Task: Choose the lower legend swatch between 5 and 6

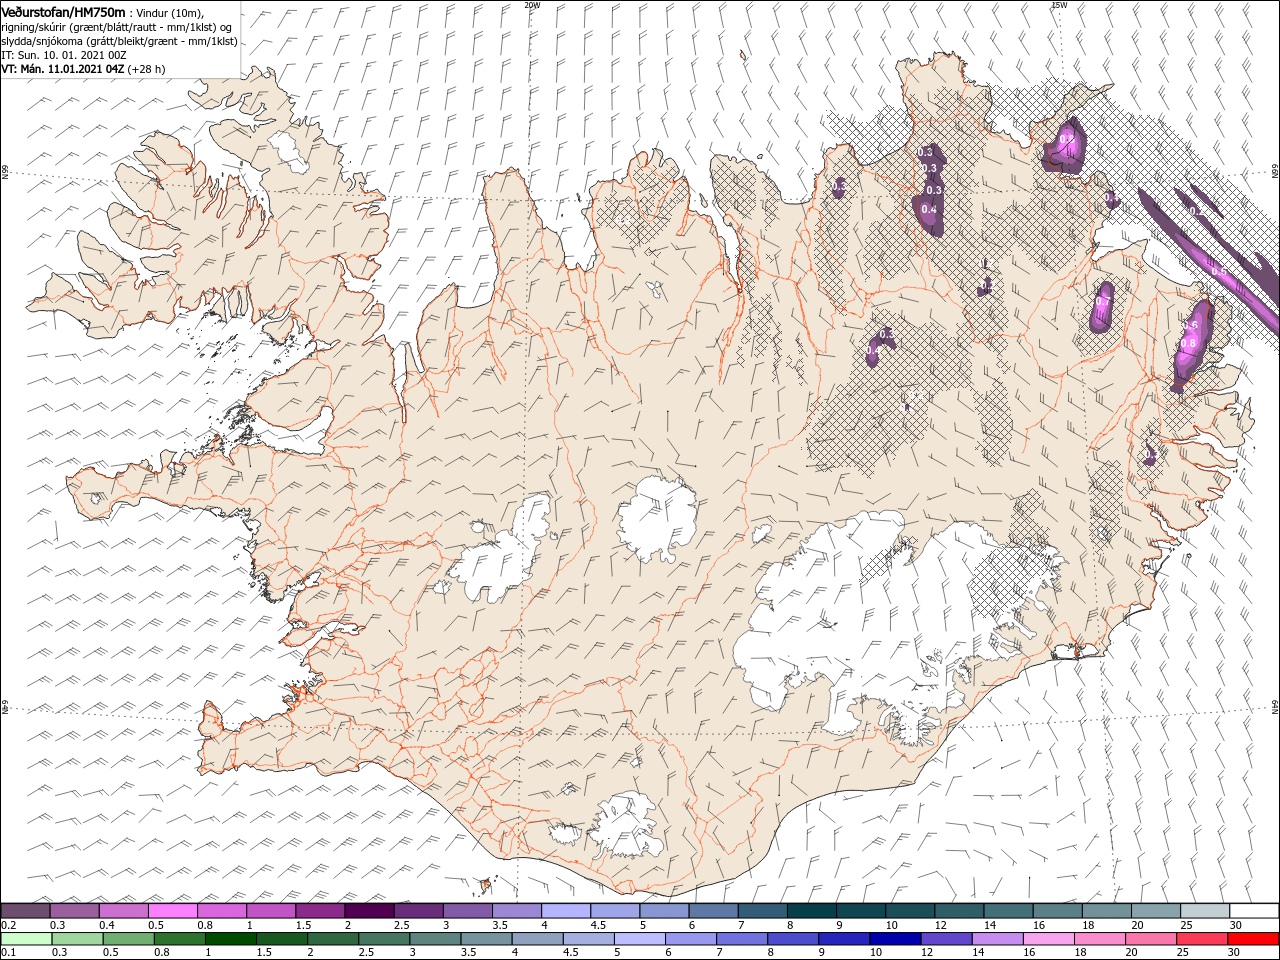Action: [640, 939]
